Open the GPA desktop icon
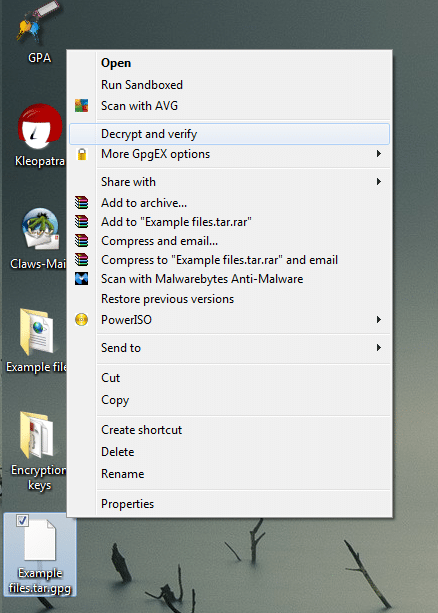Image resolution: width=438 pixels, height=613 pixels. pyautogui.click(x=38, y=21)
